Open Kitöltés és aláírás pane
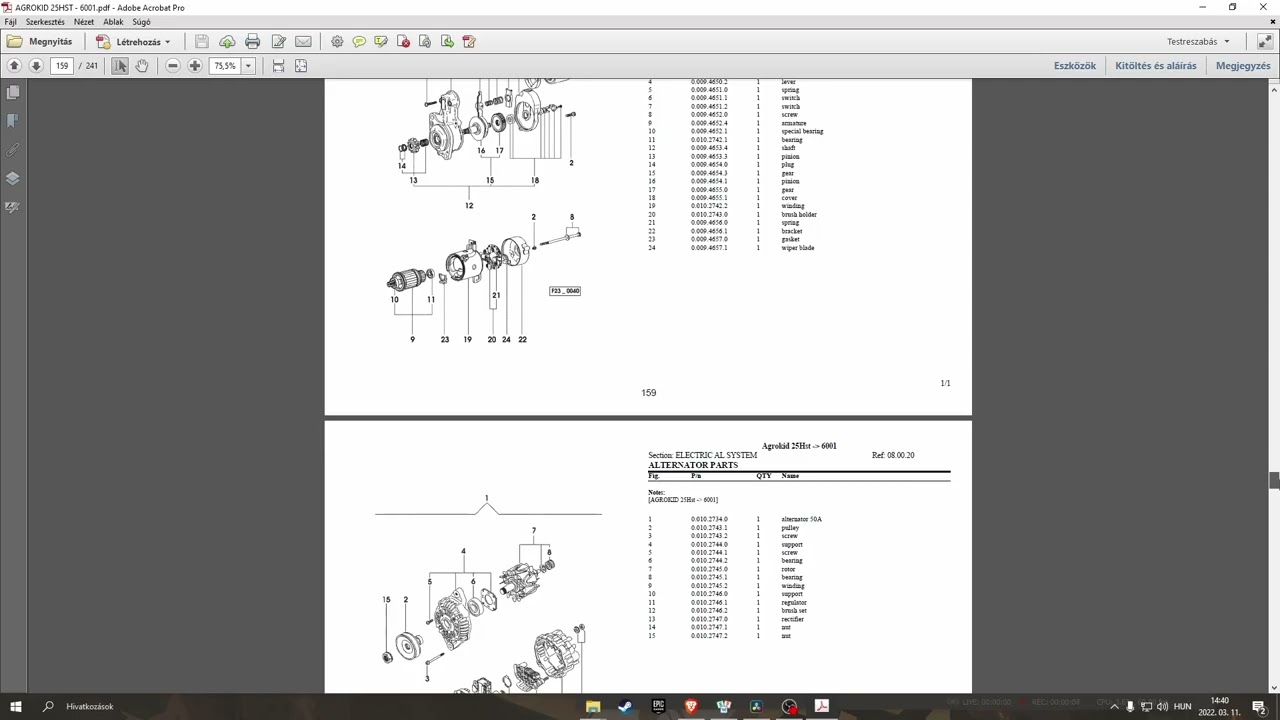The height and width of the screenshot is (720, 1280). click(1156, 66)
